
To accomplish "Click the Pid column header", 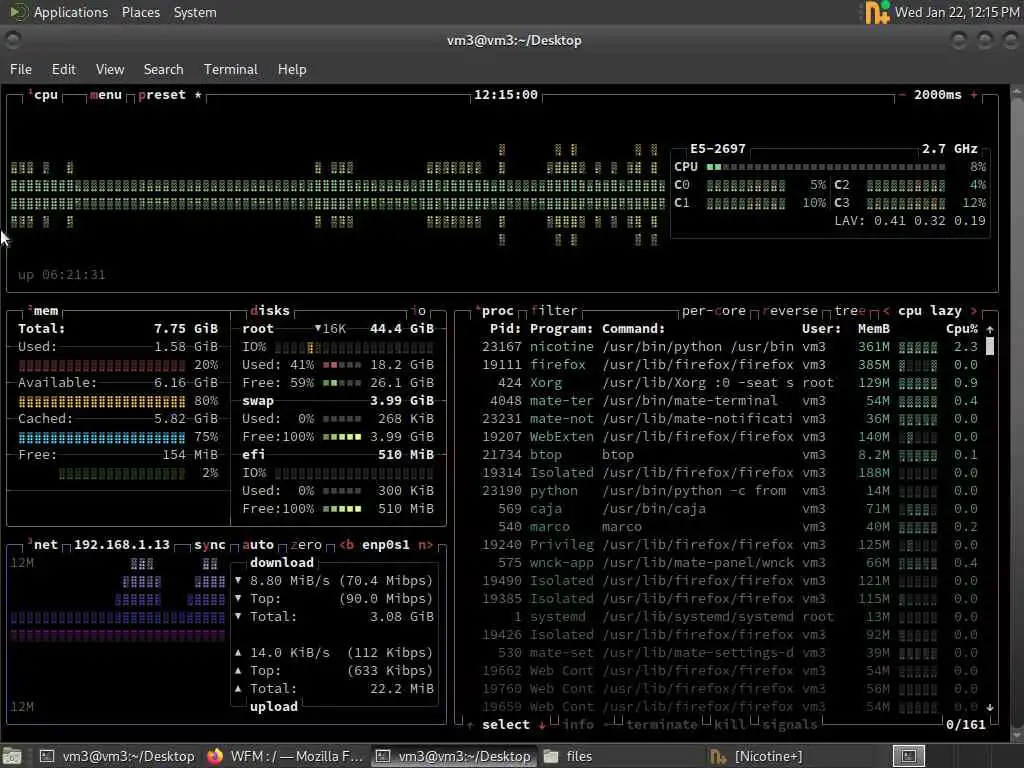I will 505,328.
